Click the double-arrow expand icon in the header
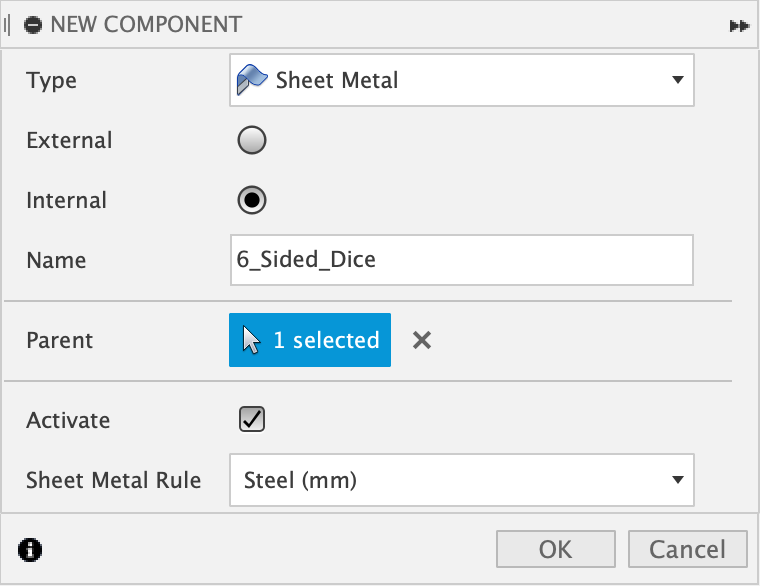The width and height of the screenshot is (760, 586). (739, 26)
